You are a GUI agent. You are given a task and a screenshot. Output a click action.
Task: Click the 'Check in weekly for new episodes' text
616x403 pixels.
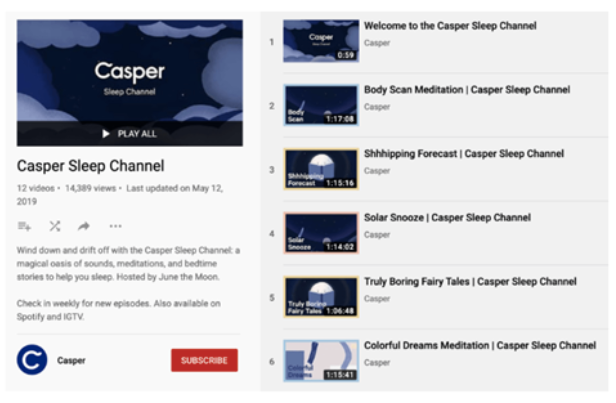[118, 310]
